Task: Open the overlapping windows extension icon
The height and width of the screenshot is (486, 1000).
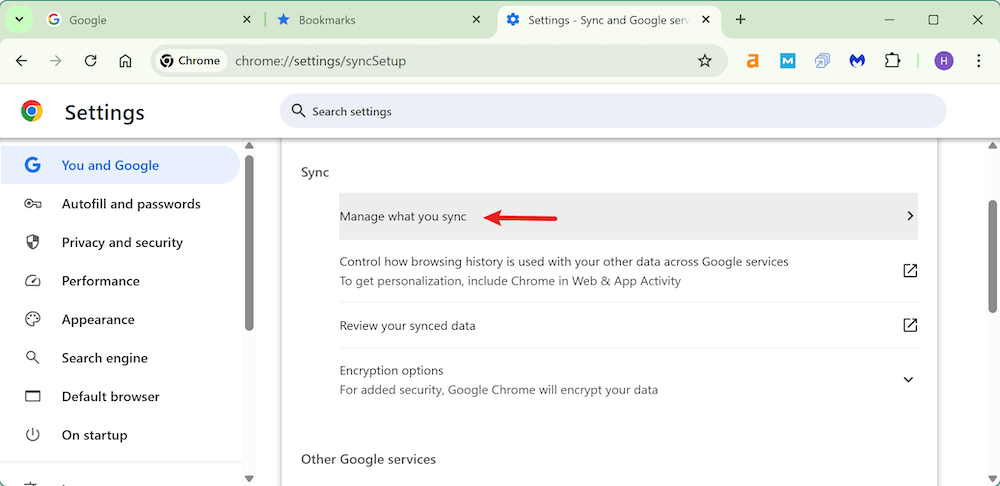Action: (822, 61)
